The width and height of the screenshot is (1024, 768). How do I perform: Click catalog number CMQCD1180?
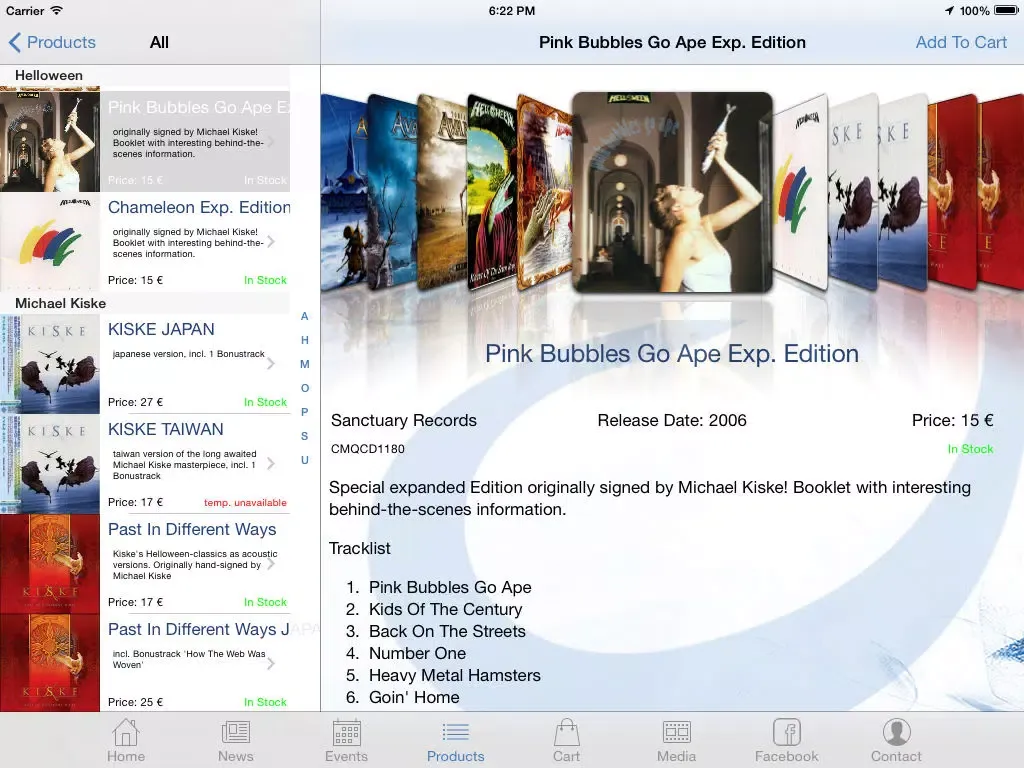368,449
